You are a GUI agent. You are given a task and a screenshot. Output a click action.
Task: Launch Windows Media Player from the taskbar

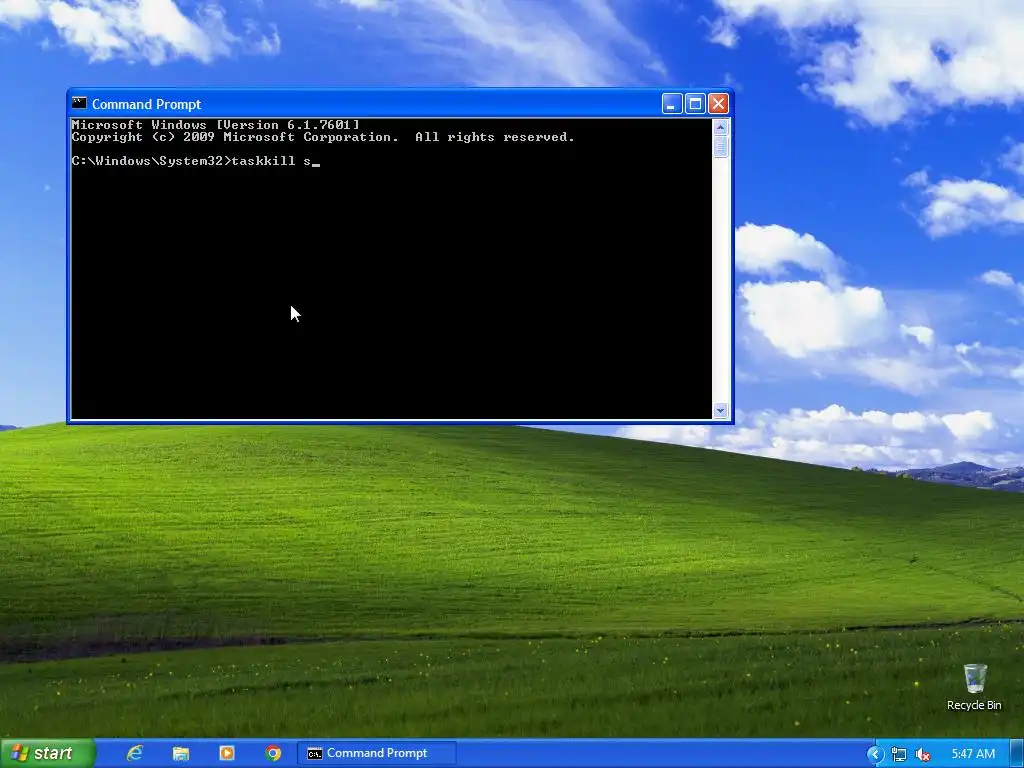(x=227, y=753)
